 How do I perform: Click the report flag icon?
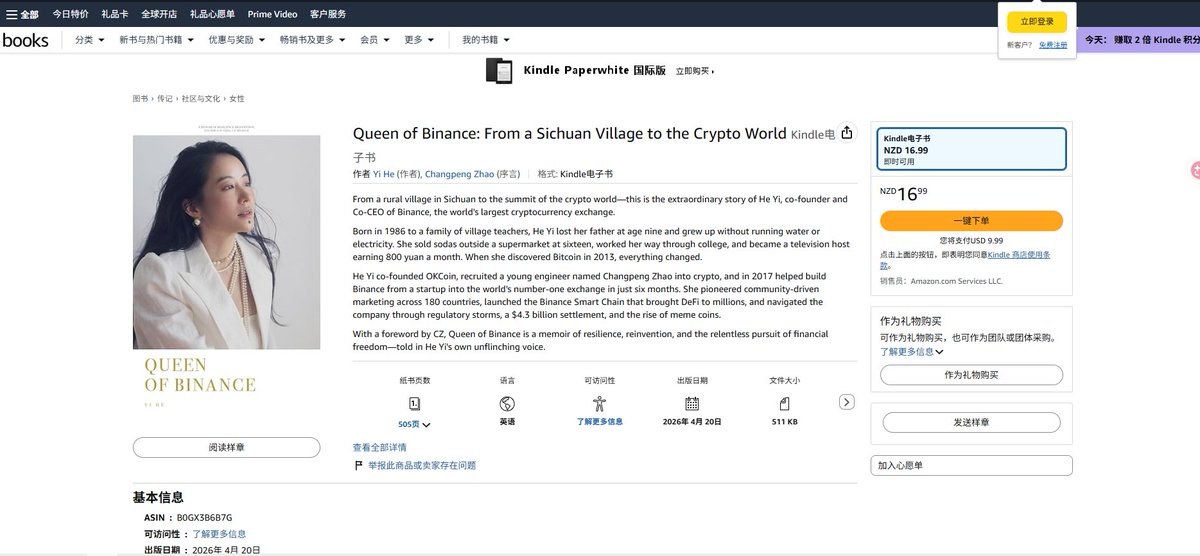click(x=358, y=466)
